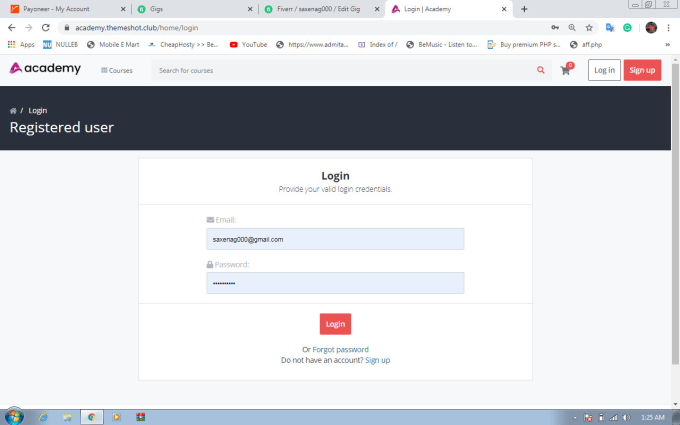Expand the bookmarks overflow chevron
Screen dimensions: 680x425
click(x=668, y=45)
